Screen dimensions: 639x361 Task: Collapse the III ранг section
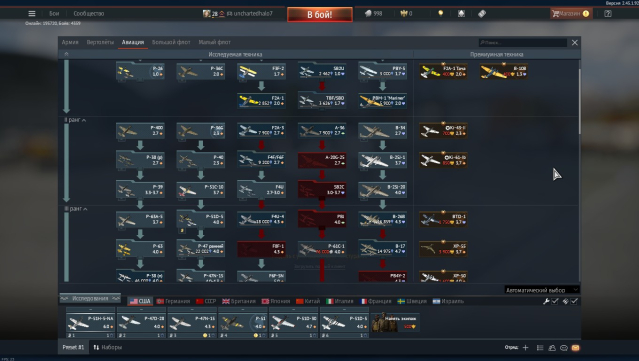[75, 209]
